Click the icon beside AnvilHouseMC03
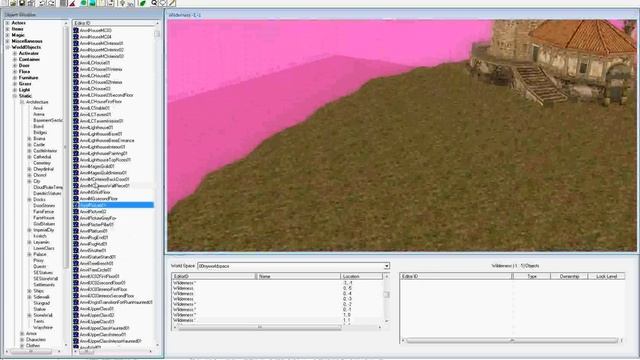Image resolution: width=640 pixels, height=360 pixels. pyautogui.click(x=76, y=30)
